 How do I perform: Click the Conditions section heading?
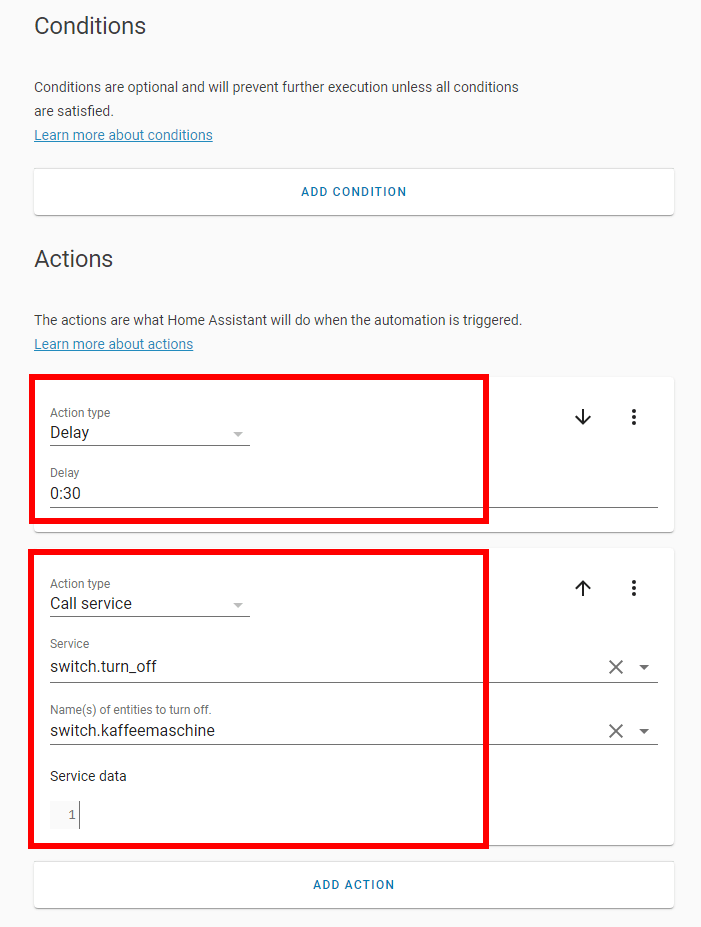[90, 27]
